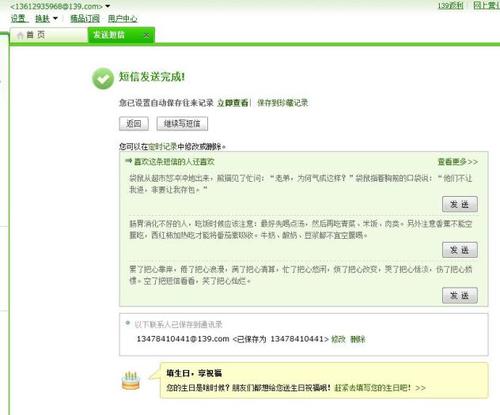Screen dimensions: 500x415
Task: Open the 定时记录 link
Action: (x=162, y=146)
